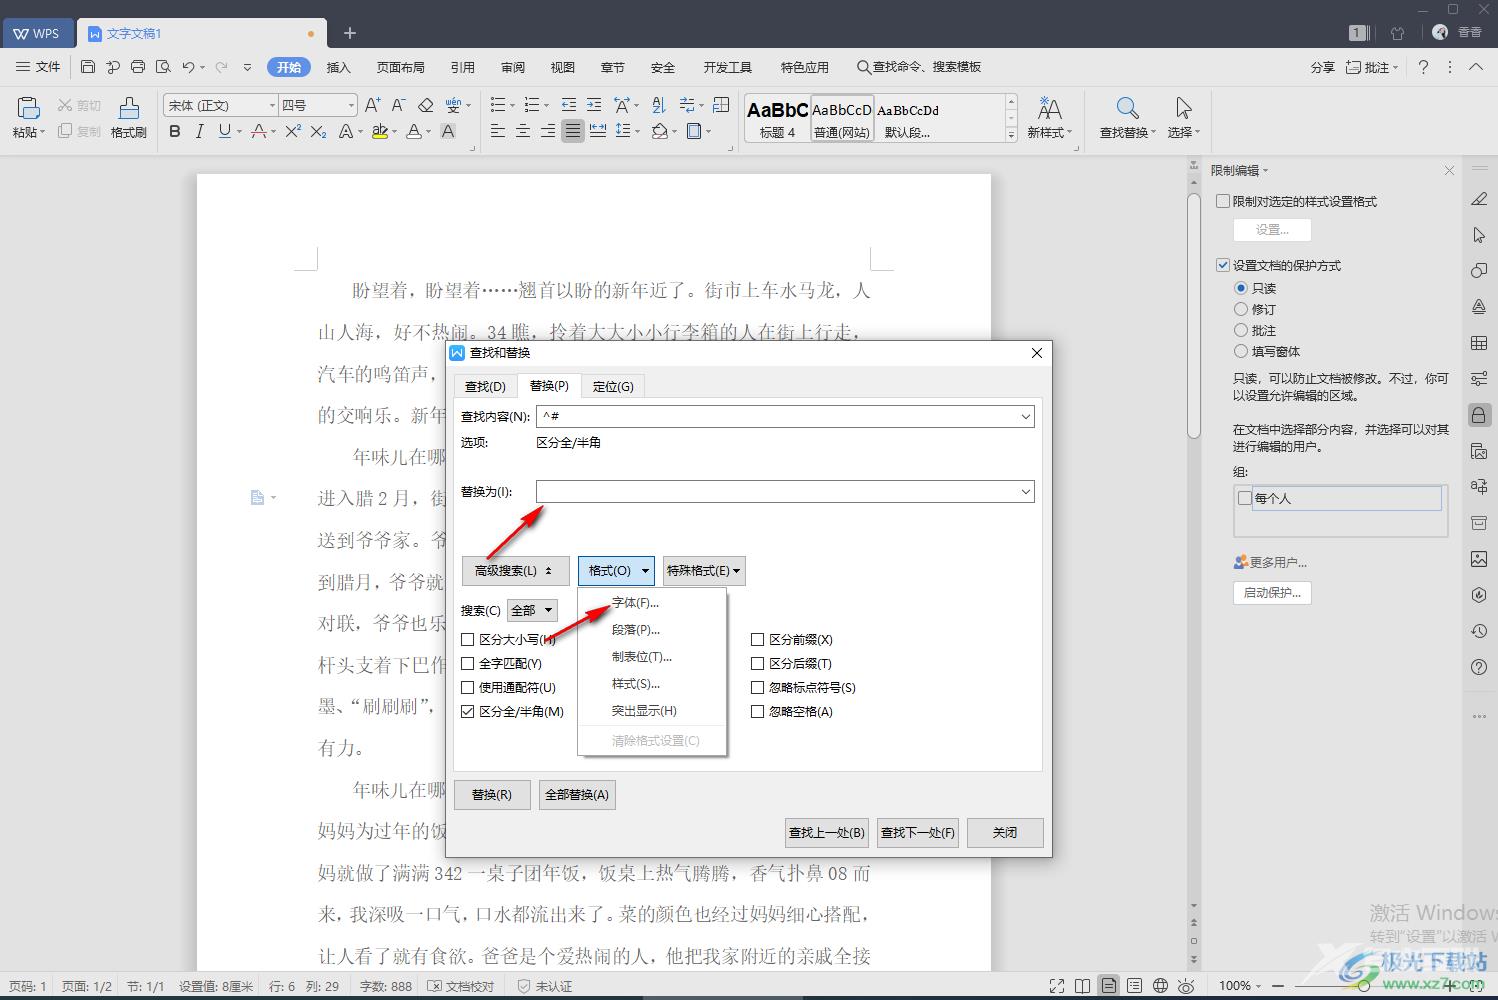
Task: Check the 每个人 group checkbox
Action: [x=1245, y=498]
